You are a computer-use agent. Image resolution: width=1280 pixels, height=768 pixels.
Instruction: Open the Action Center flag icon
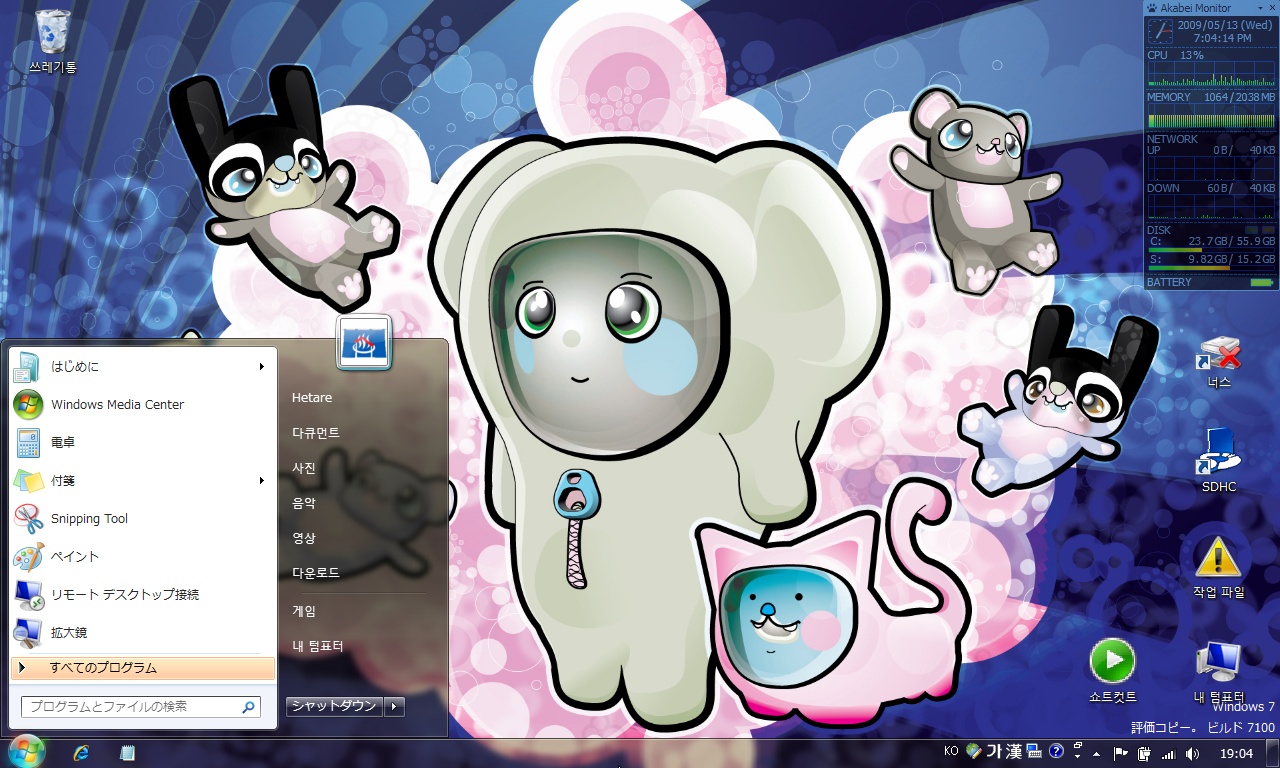point(1121,753)
